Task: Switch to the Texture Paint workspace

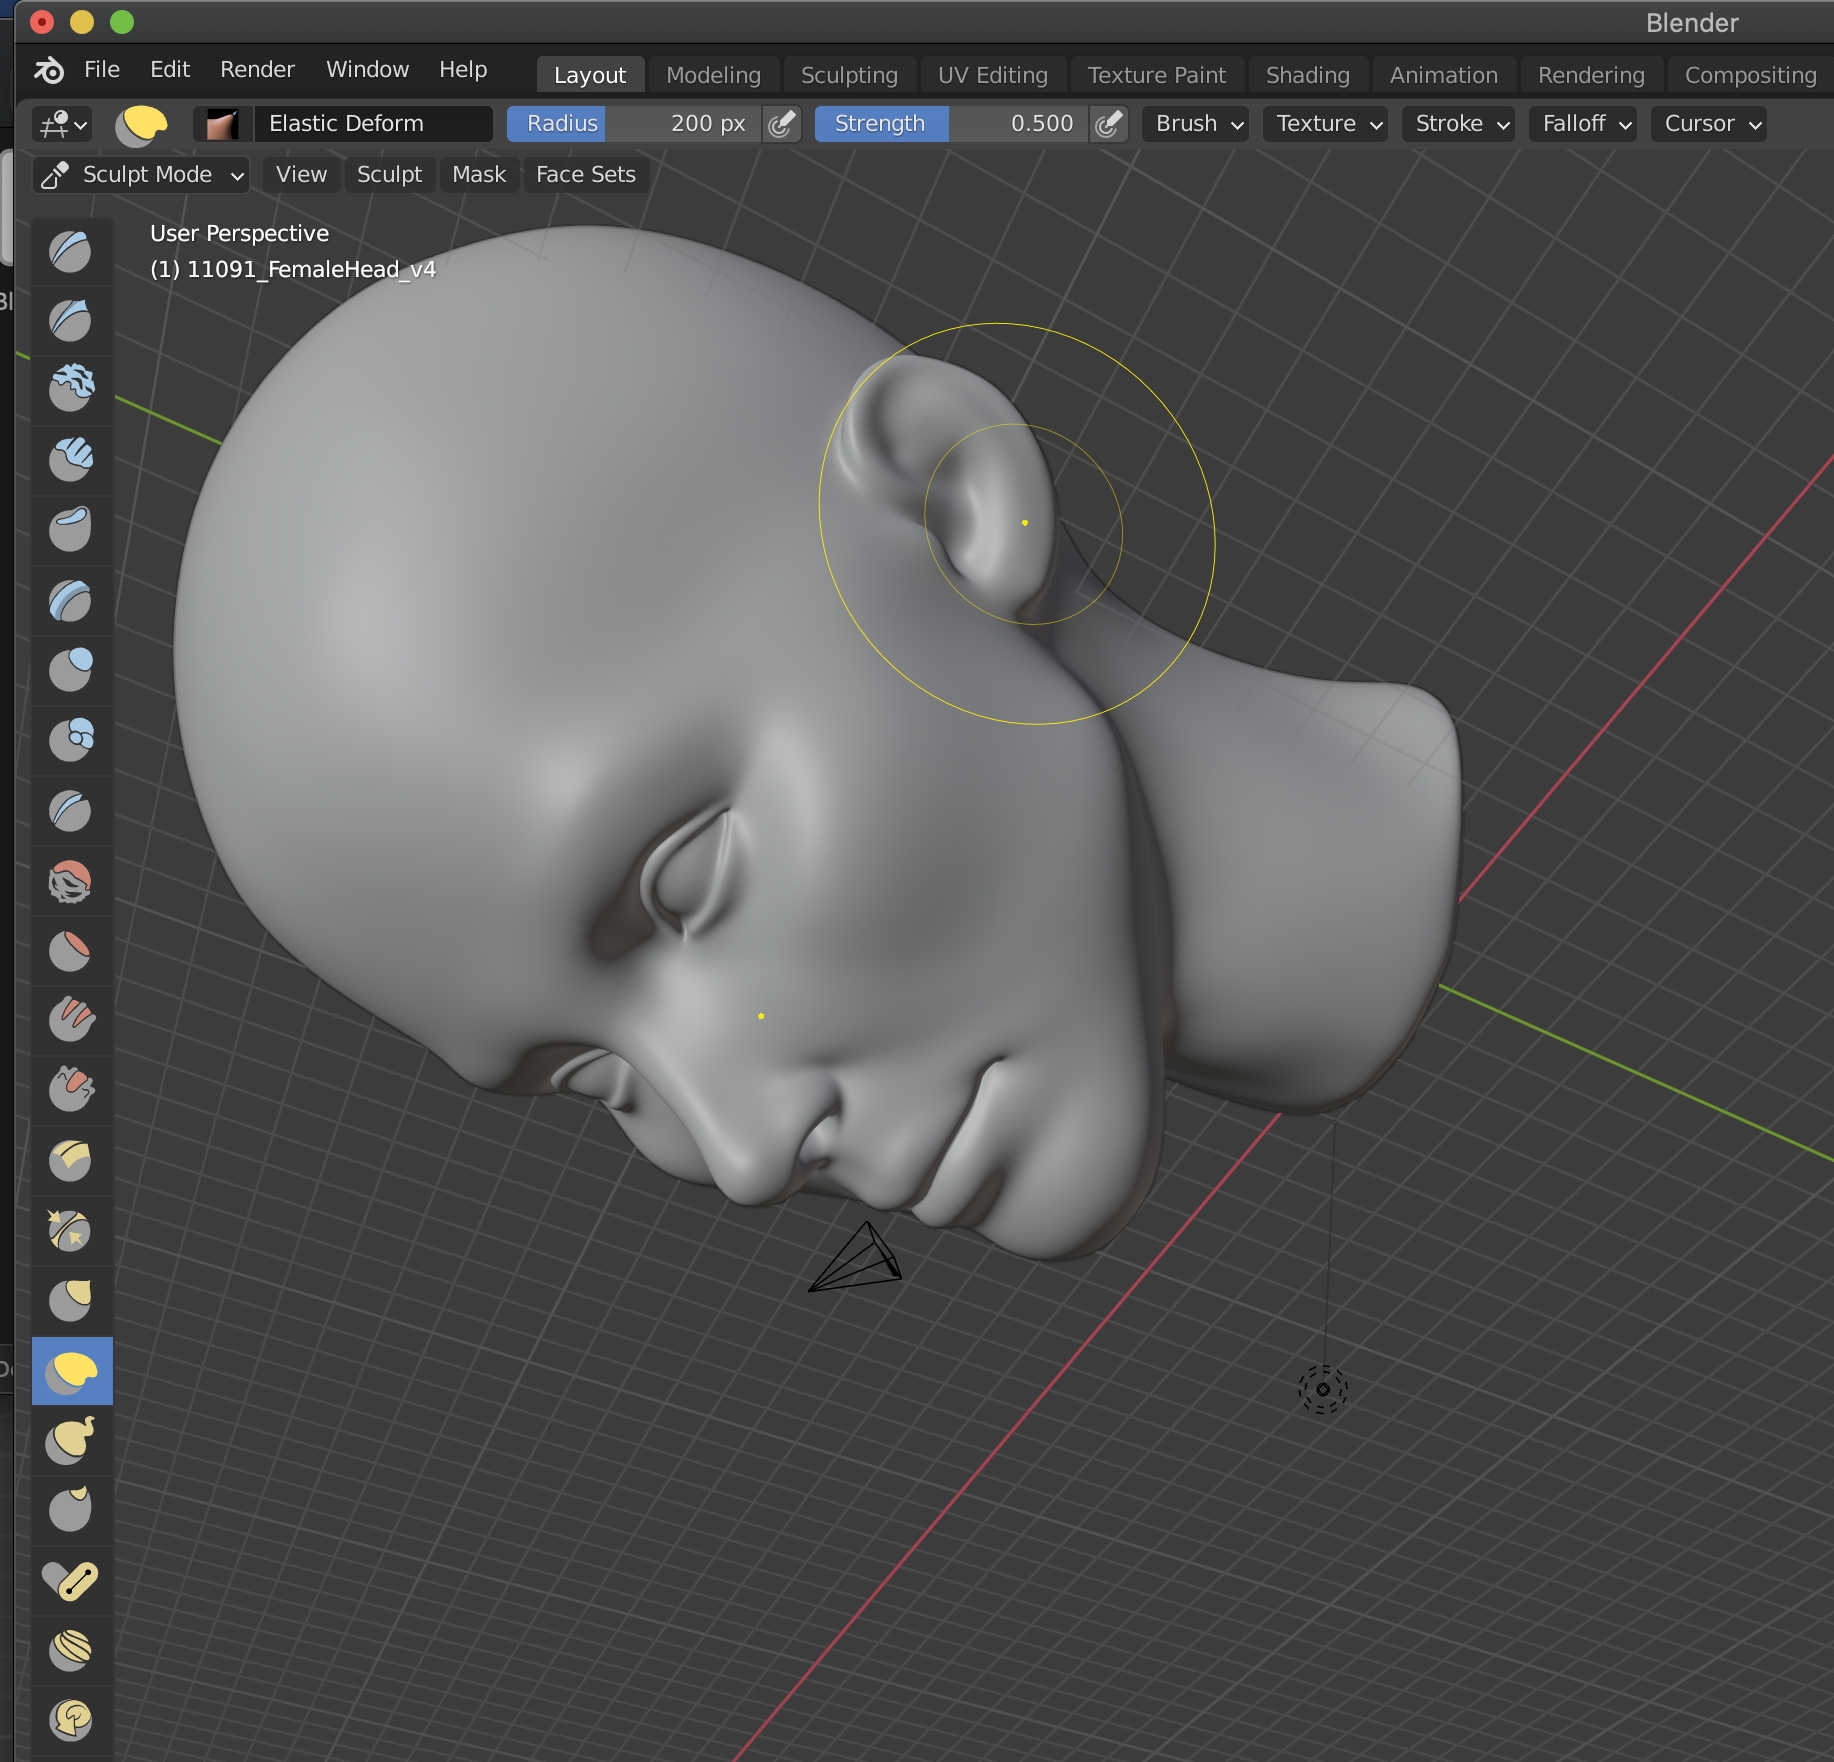Action: 1156,75
